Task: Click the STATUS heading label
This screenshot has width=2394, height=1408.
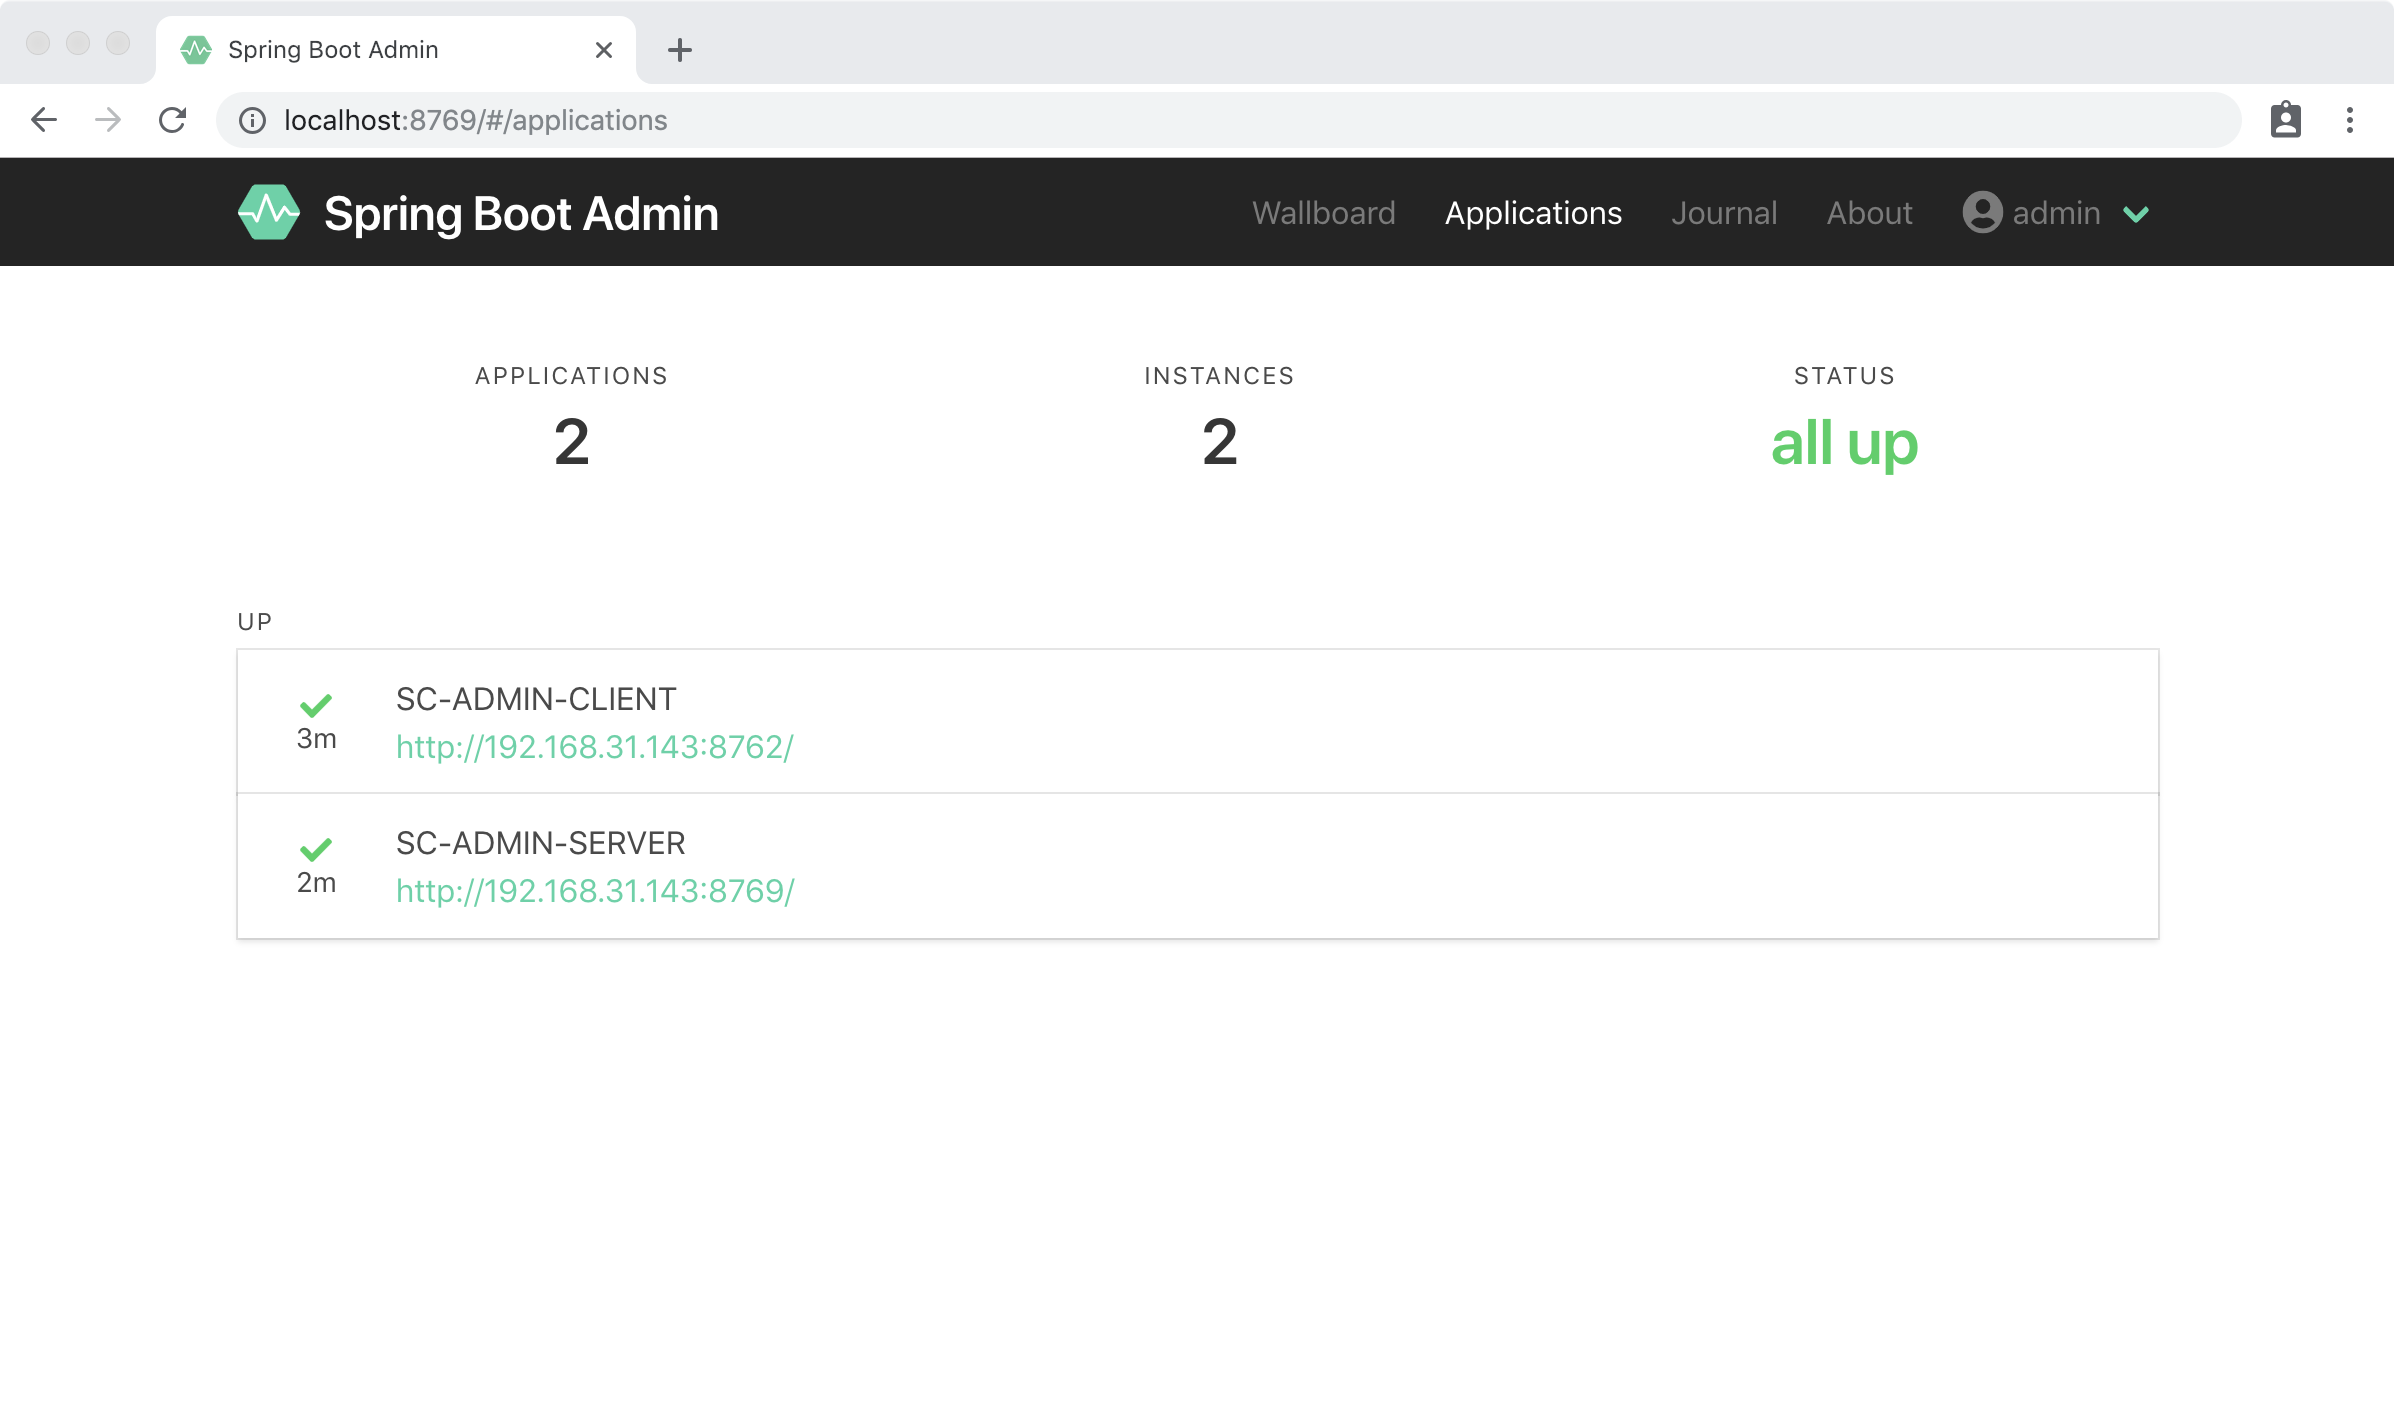Action: pyautogui.click(x=1844, y=376)
